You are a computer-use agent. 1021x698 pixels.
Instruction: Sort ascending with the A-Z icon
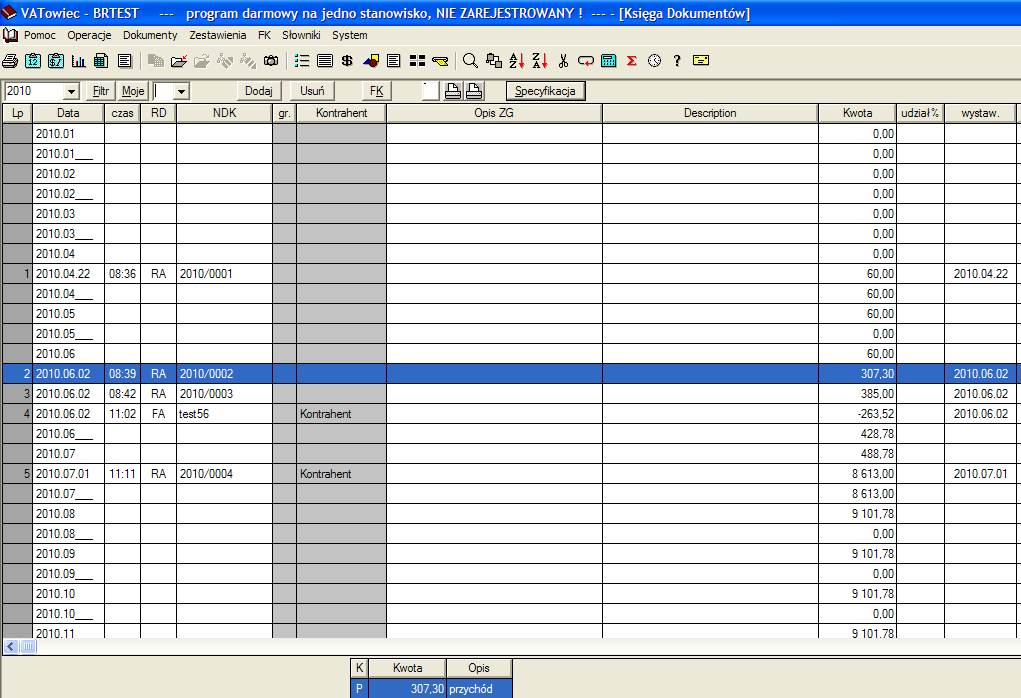point(517,61)
